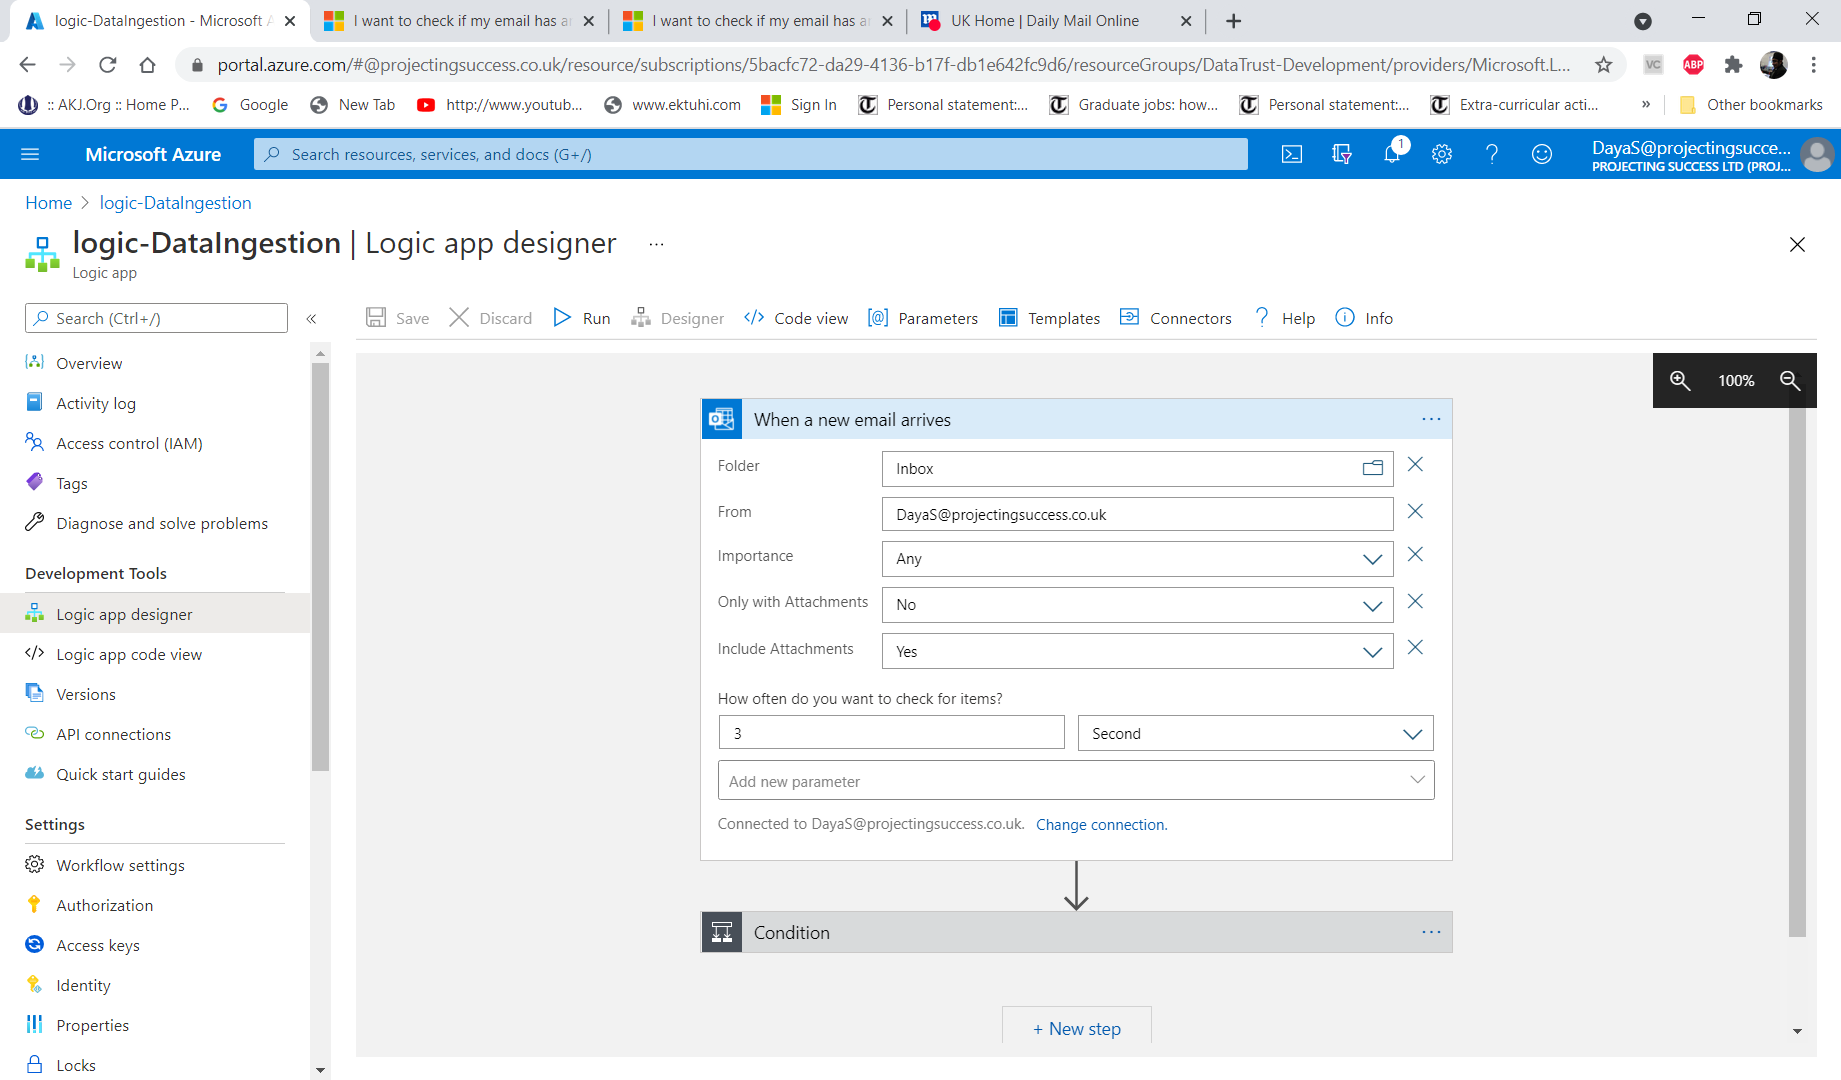The image size is (1841, 1080).
Task: Open Logic app code view sidebar item
Action: point(129,654)
